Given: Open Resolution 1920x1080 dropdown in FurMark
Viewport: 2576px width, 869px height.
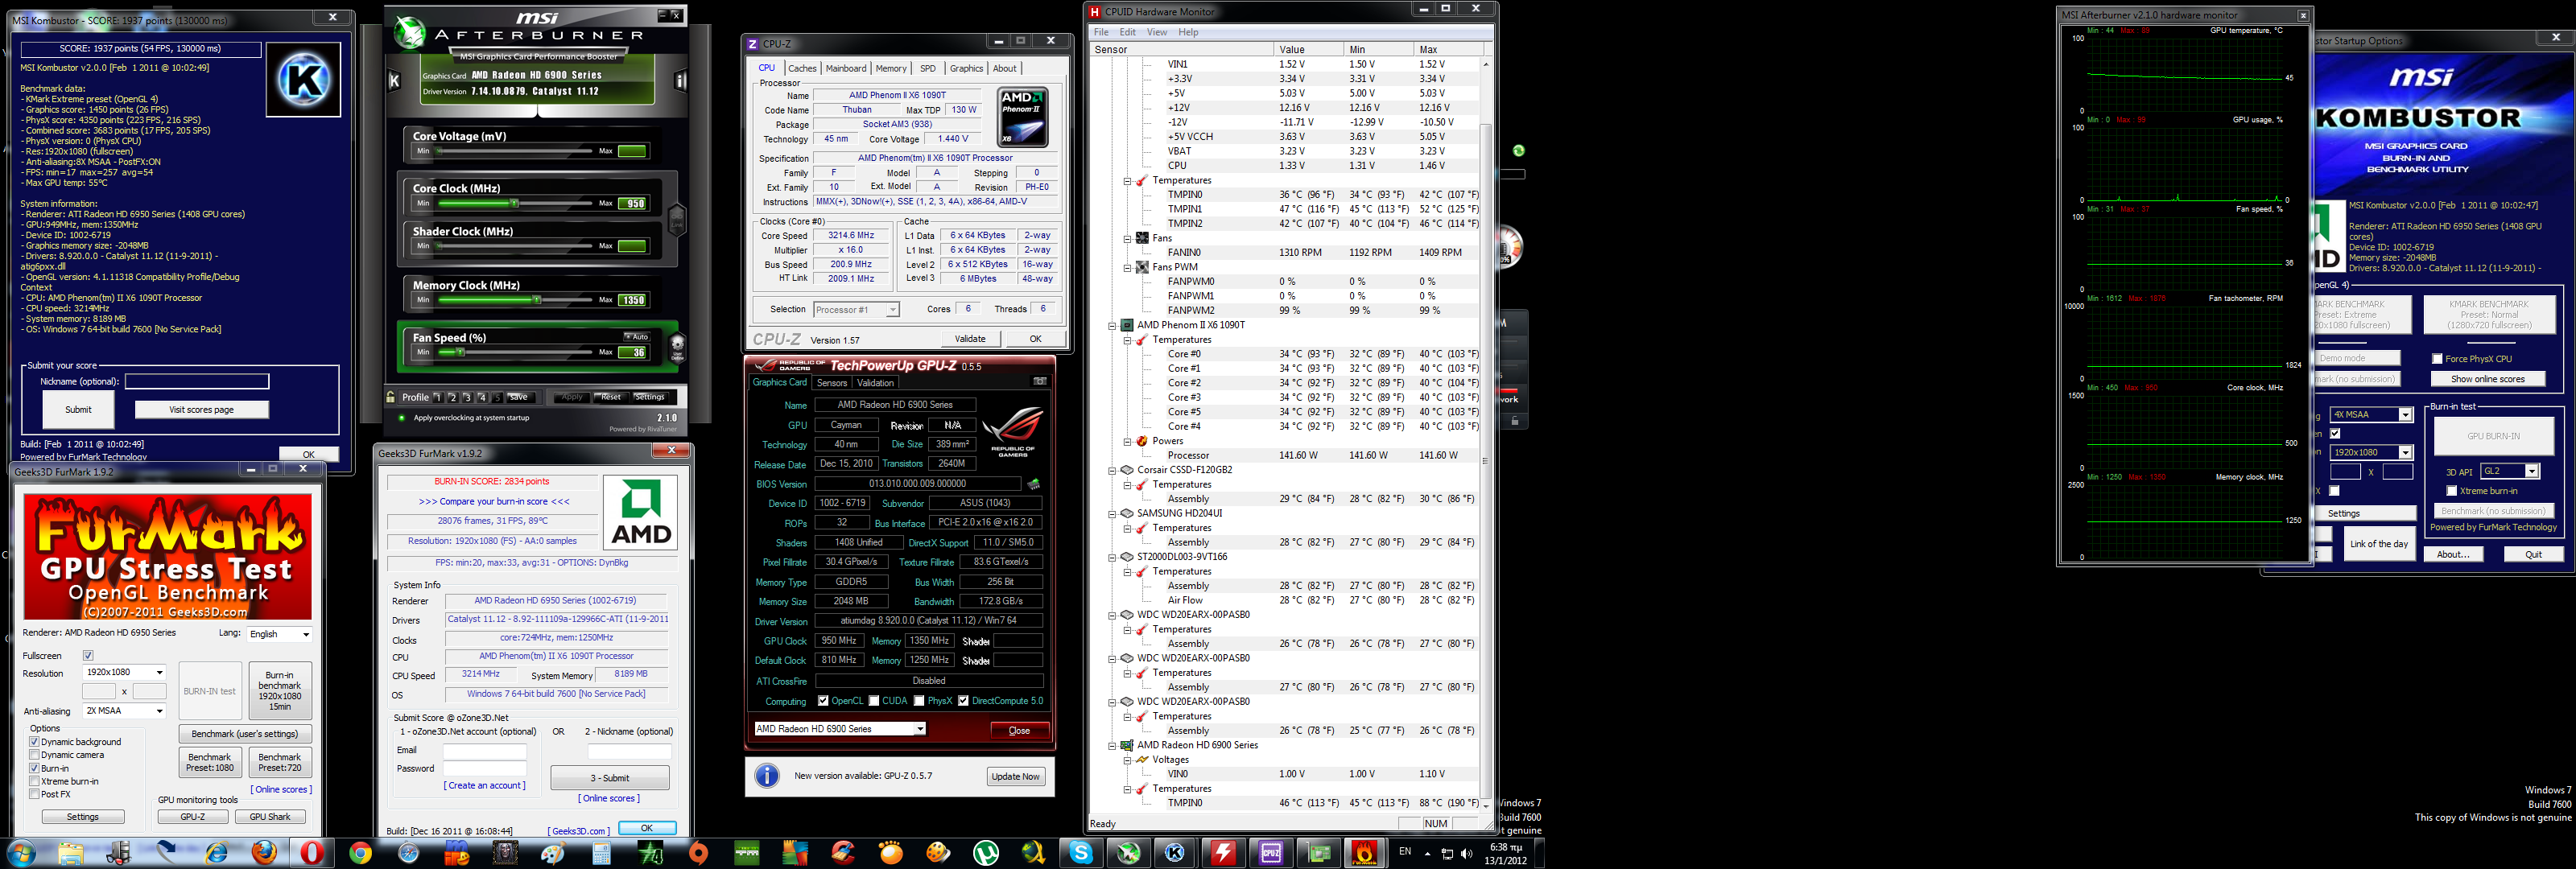Looking at the screenshot, I should (125, 672).
